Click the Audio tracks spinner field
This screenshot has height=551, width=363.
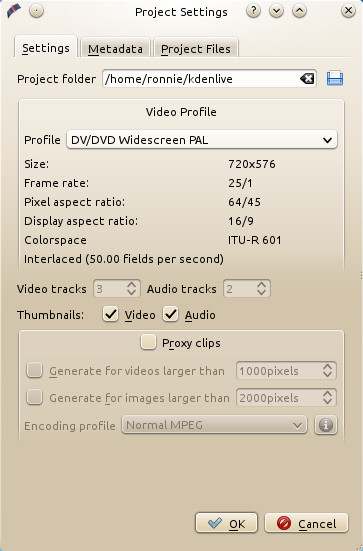click(x=247, y=289)
